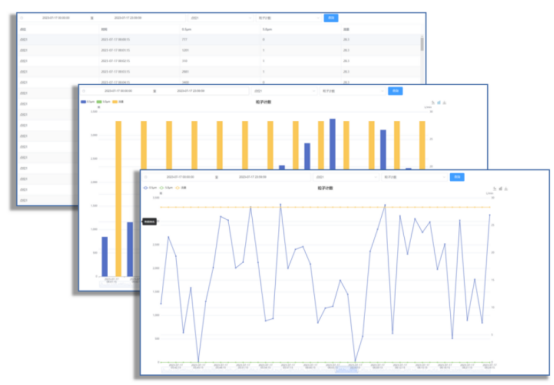Click the end date field in line chart window

pyautogui.click(x=252, y=177)
